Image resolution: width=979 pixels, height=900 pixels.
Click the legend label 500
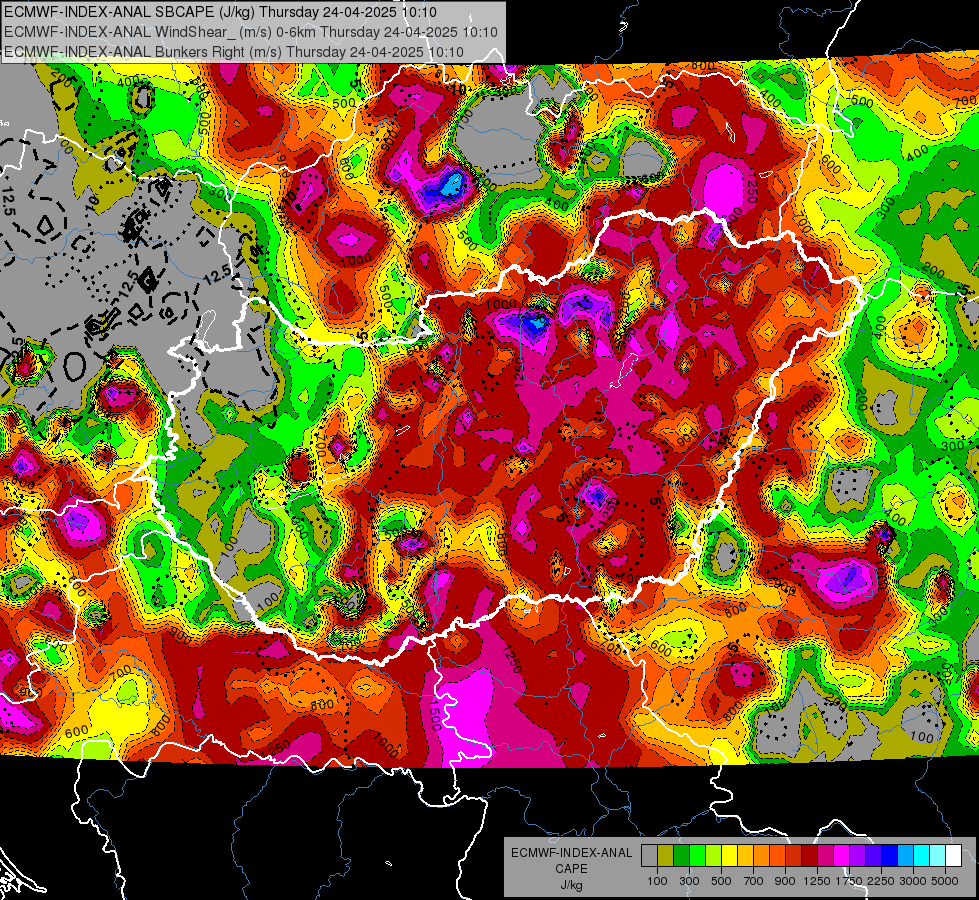(x=721, y=881)
